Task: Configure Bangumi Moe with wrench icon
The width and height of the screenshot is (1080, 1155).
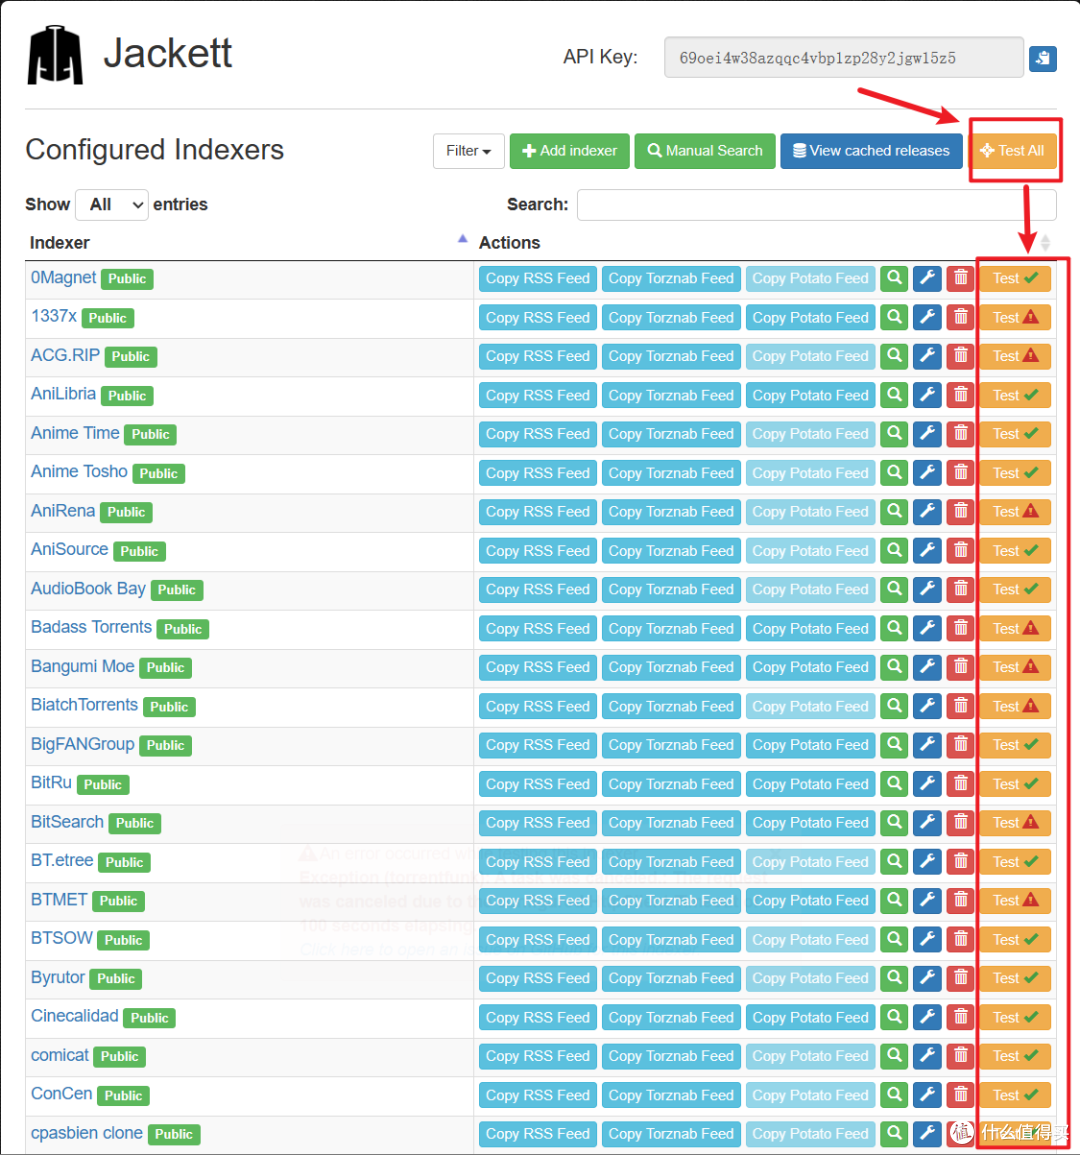Action: (x=928, y=667)
